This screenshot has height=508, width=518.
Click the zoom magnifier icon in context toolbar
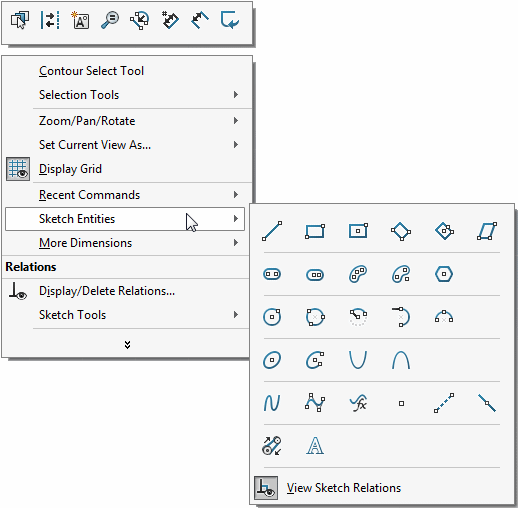[110, 20]
